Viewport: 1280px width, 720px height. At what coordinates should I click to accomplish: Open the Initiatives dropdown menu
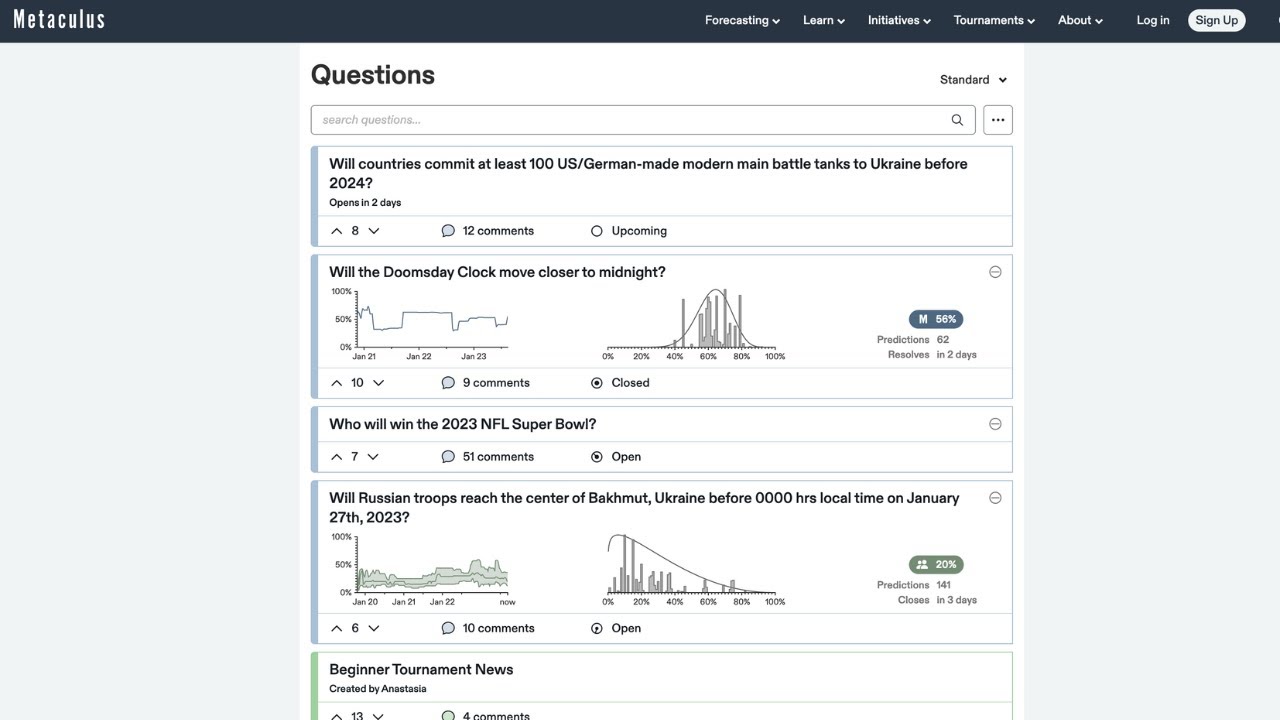899,20
